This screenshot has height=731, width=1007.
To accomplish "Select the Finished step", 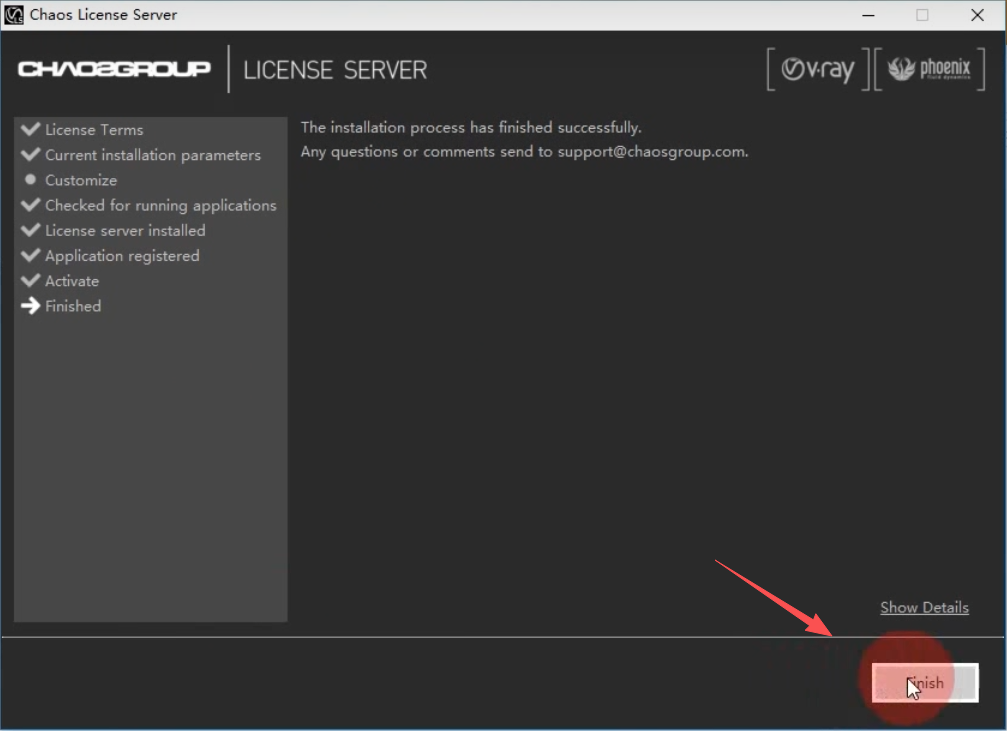I will (x=73, y=306).
